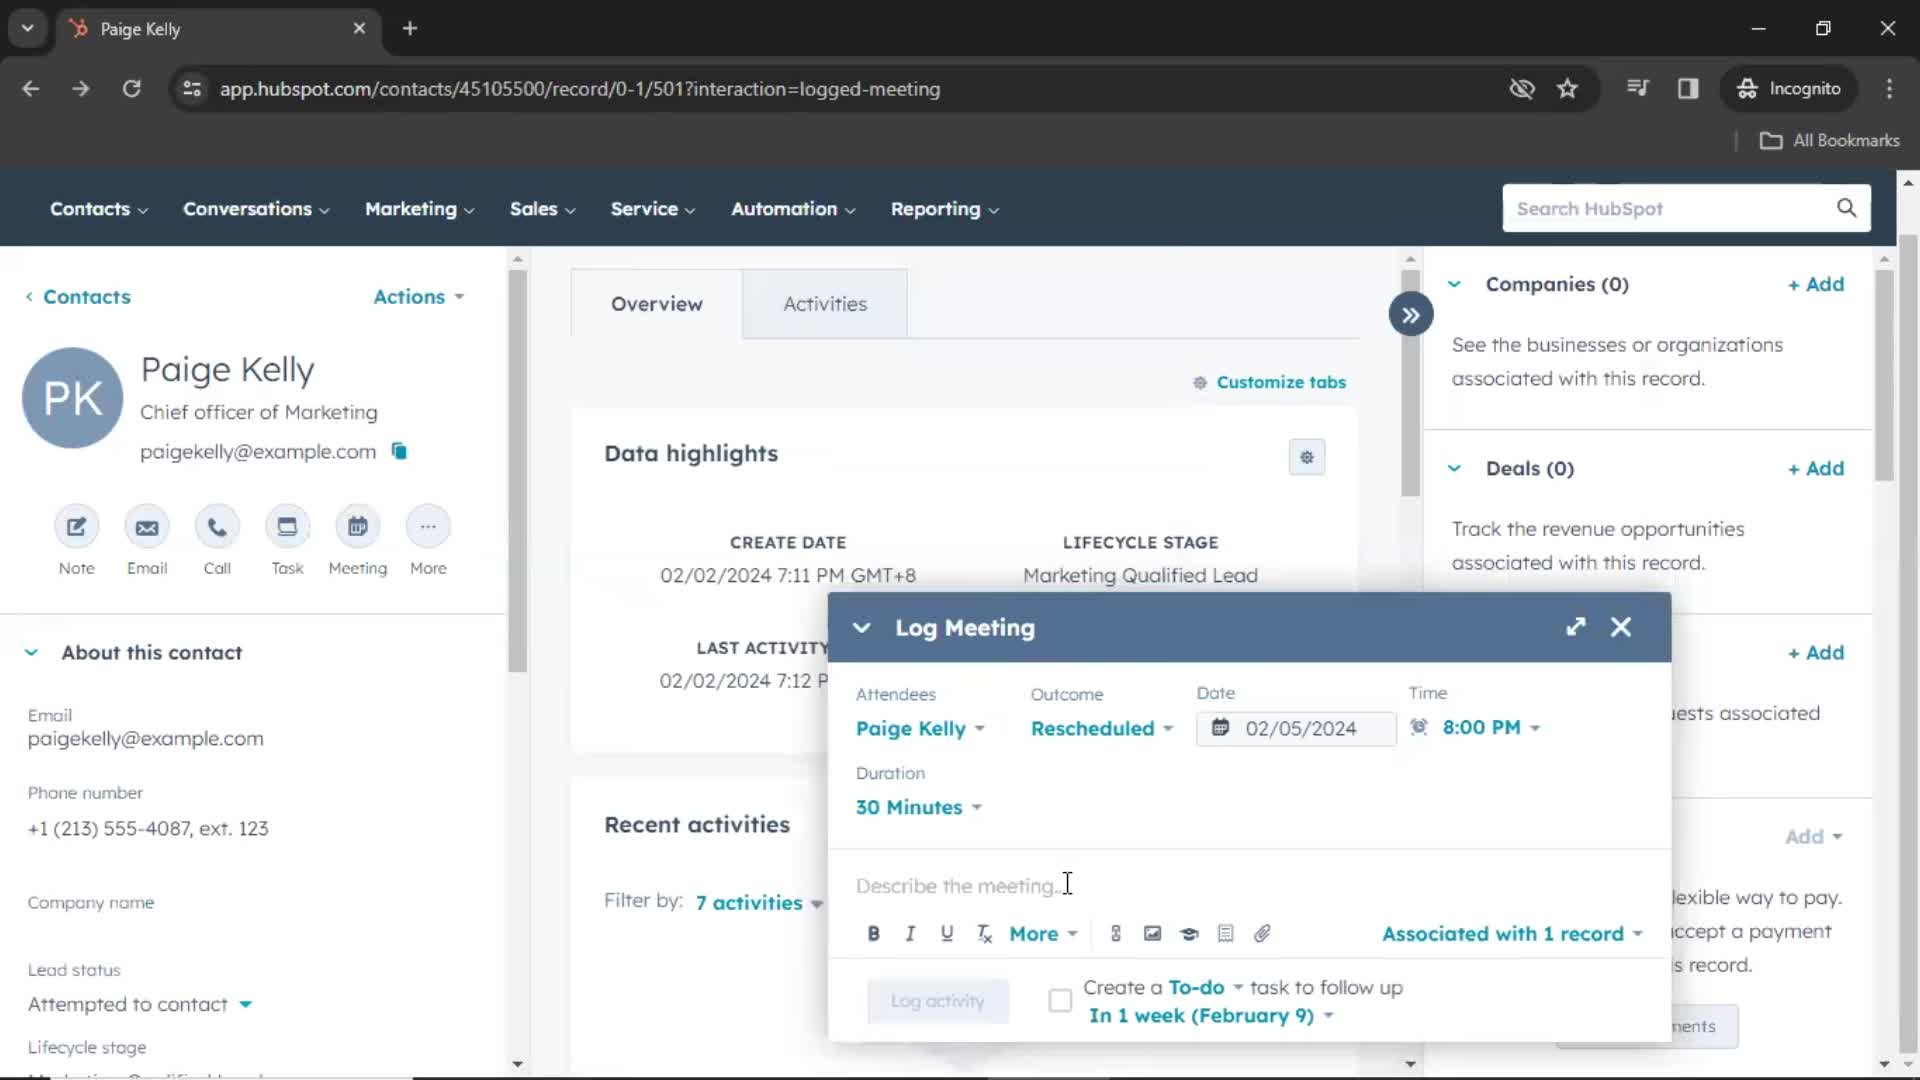Image resolution: width=1920 pixels, height=1080 pixels.
Task: Open the Marketing navigation menu
Action: click(420, 209)
